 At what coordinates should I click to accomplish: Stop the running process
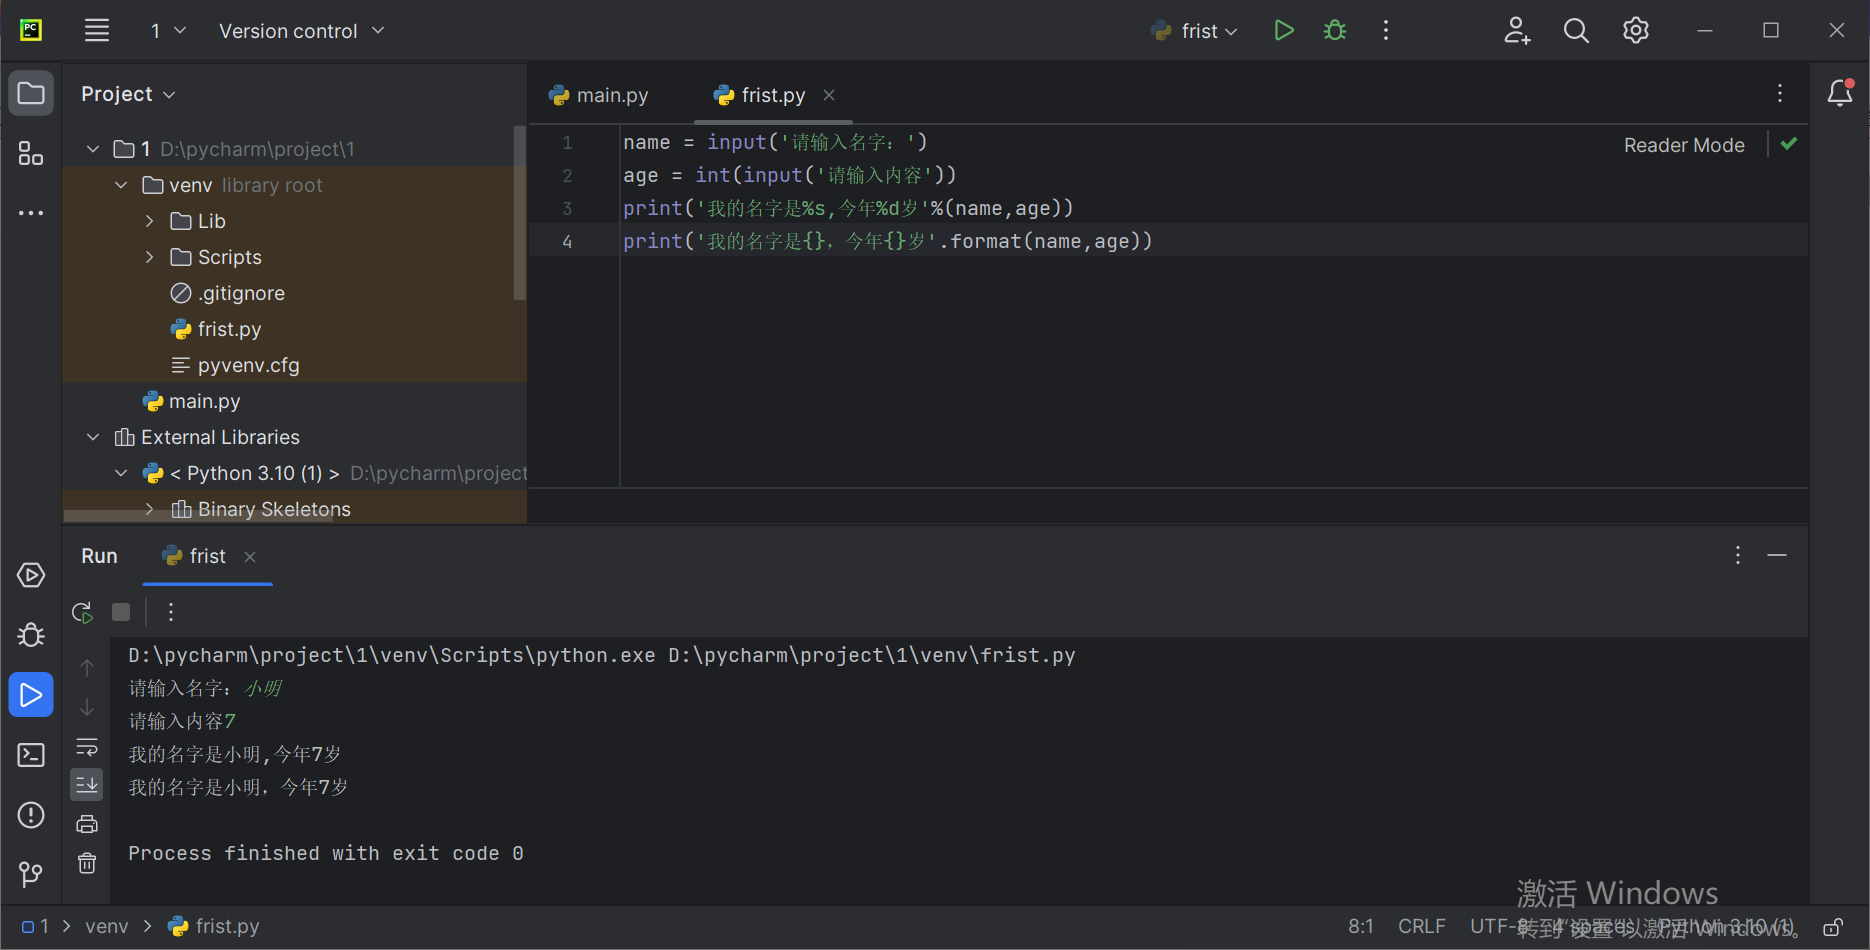coord(121,612)
